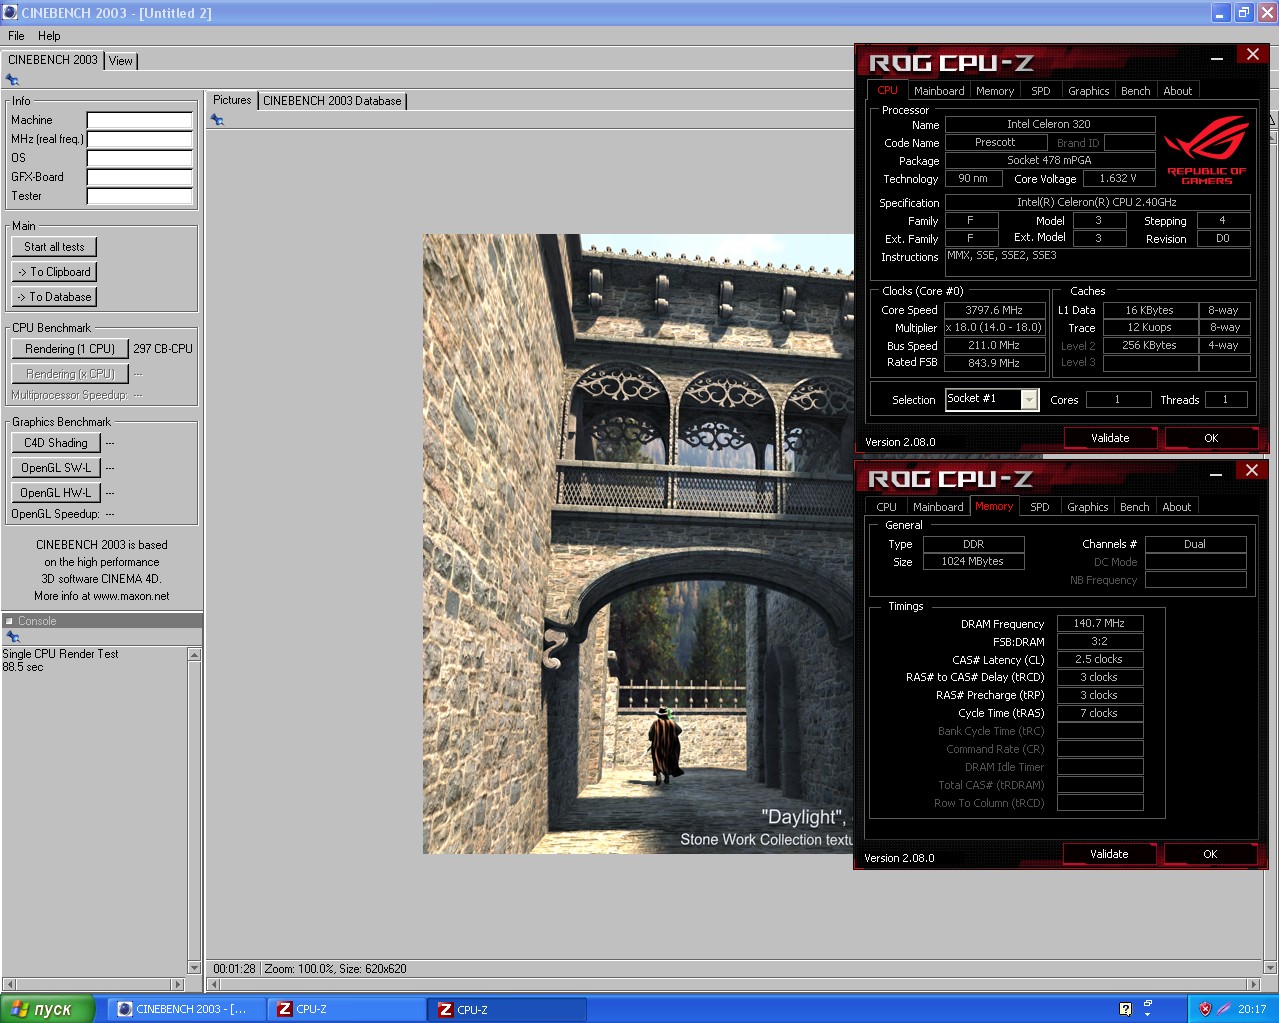Click To Clipboard button
The image size is (1279, 1023).
[x=54, y=272]
